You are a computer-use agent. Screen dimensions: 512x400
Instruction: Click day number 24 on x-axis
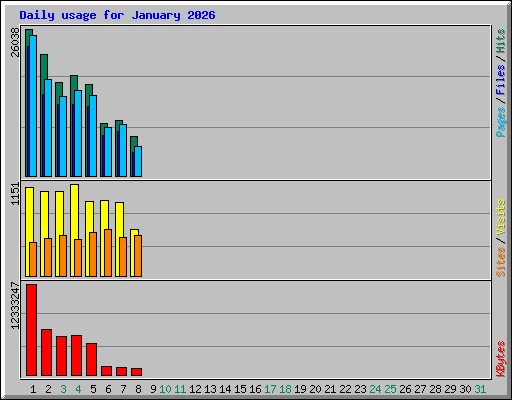(x=375, y=389)
